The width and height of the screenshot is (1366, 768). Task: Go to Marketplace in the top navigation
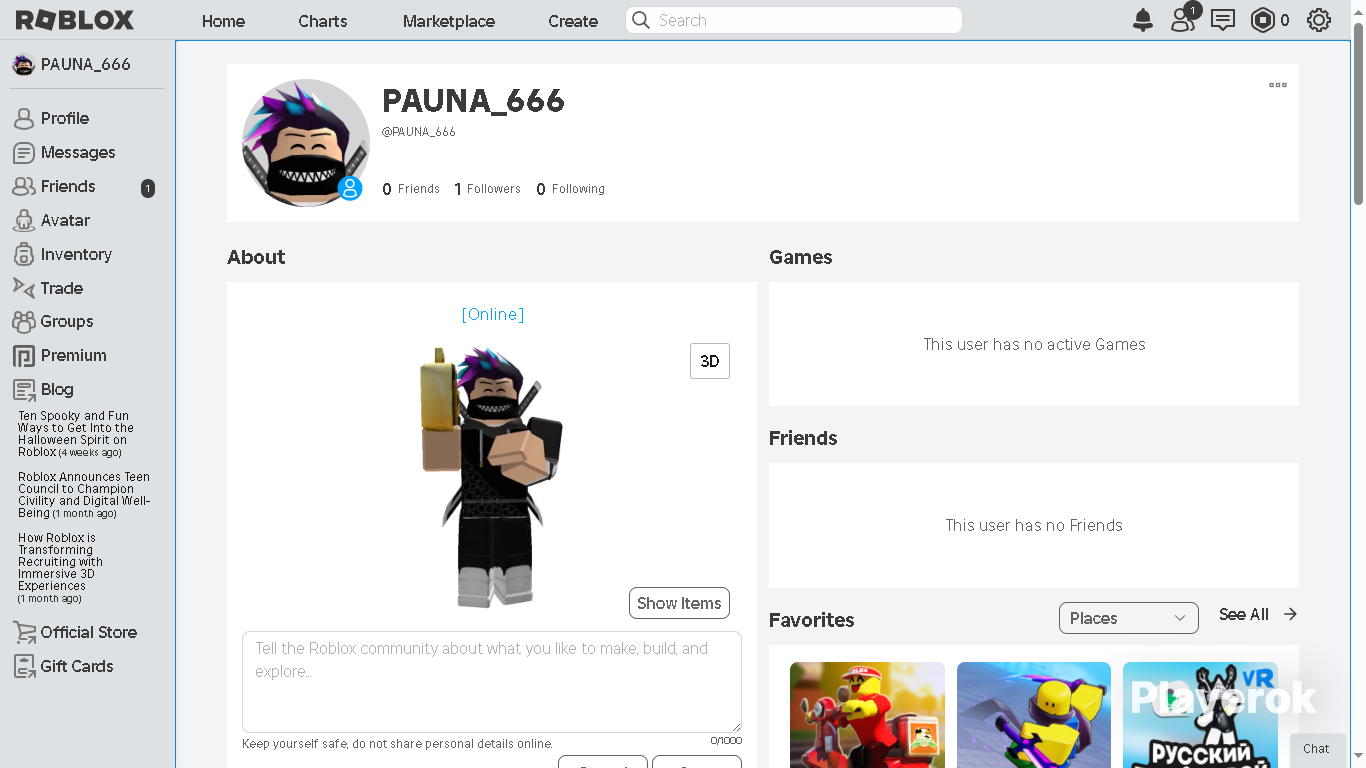pos(449,21)
